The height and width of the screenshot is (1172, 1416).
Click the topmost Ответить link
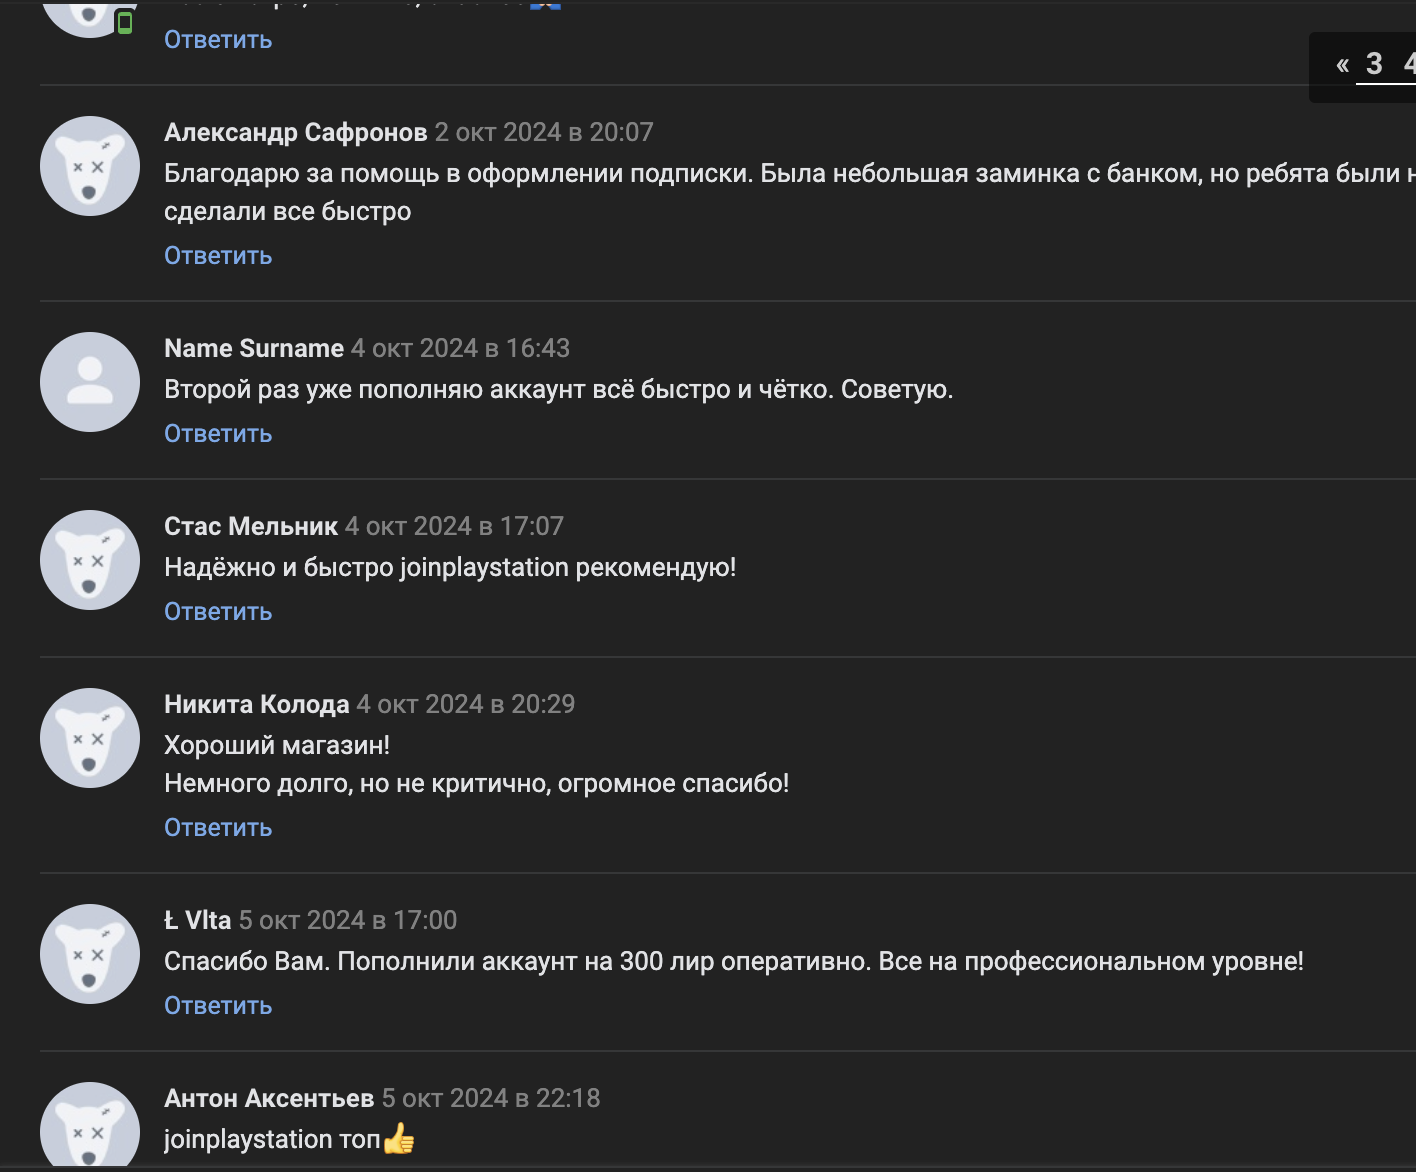coord(218,40)
